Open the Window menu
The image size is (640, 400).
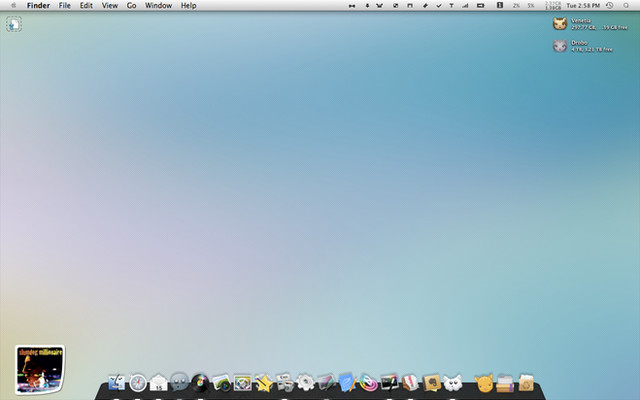tap(158, 5)
